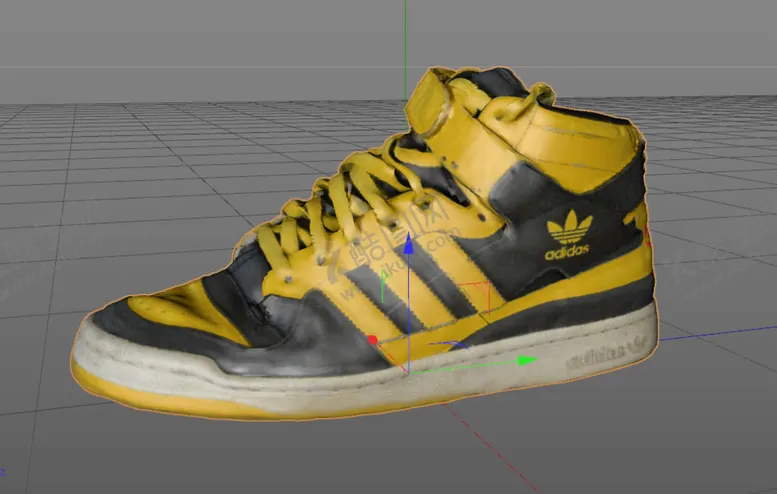Select the red square plane handle of gizmo

(x=475, y=298)
